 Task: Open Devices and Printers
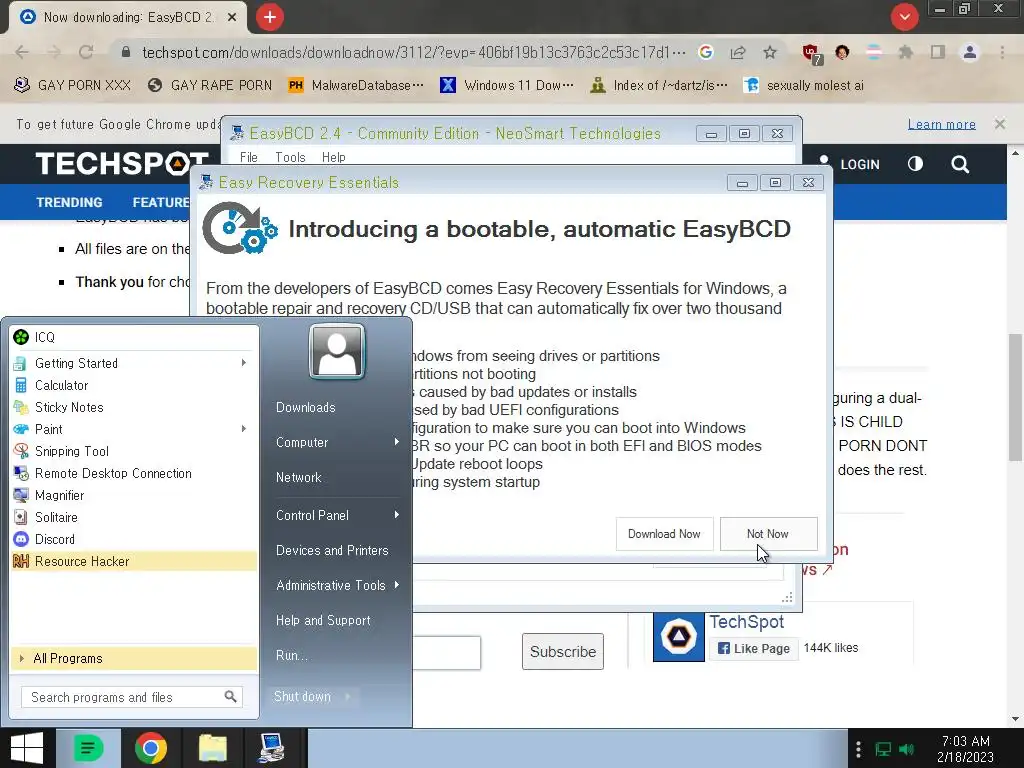point(332,551)
